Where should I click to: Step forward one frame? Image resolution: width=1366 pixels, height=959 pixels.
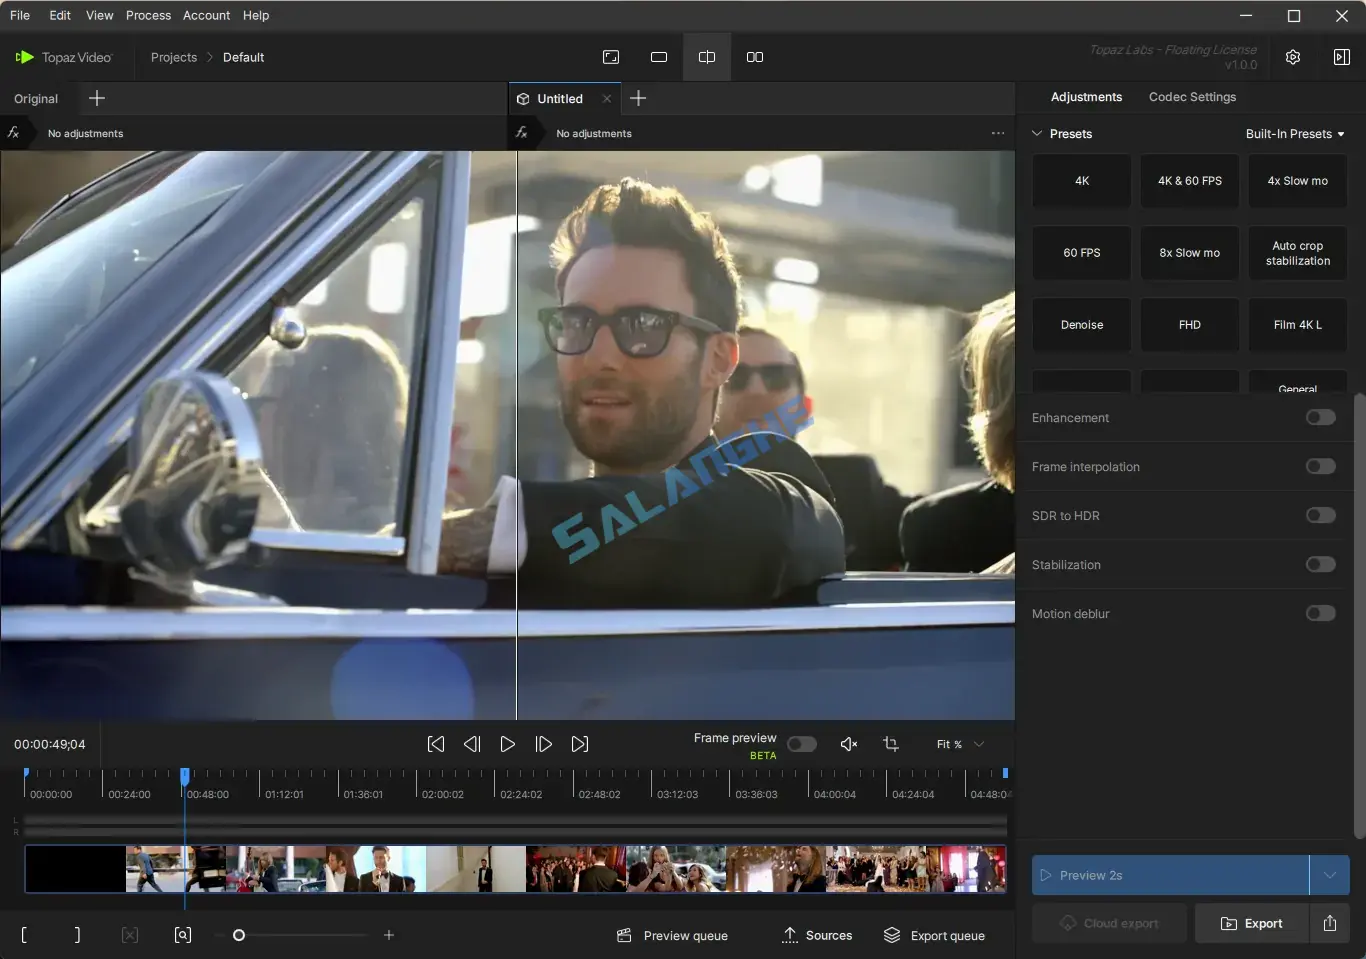543,744
